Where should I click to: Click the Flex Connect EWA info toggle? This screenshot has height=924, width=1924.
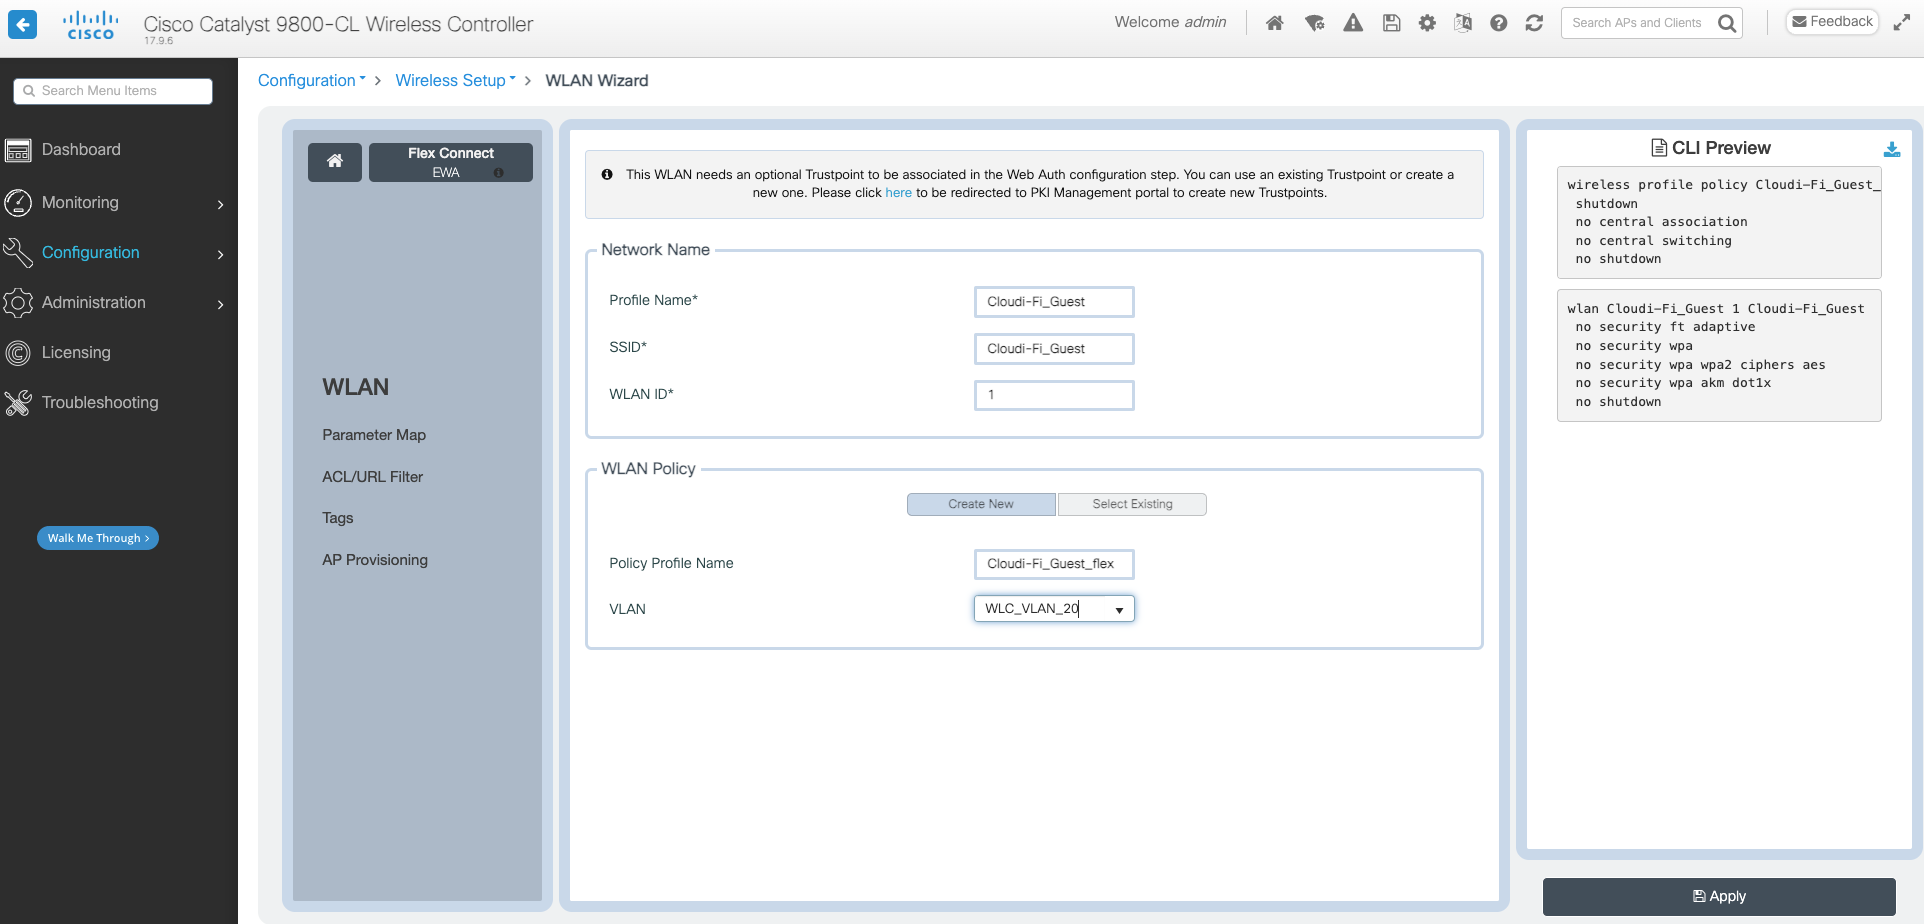(498, 171)
